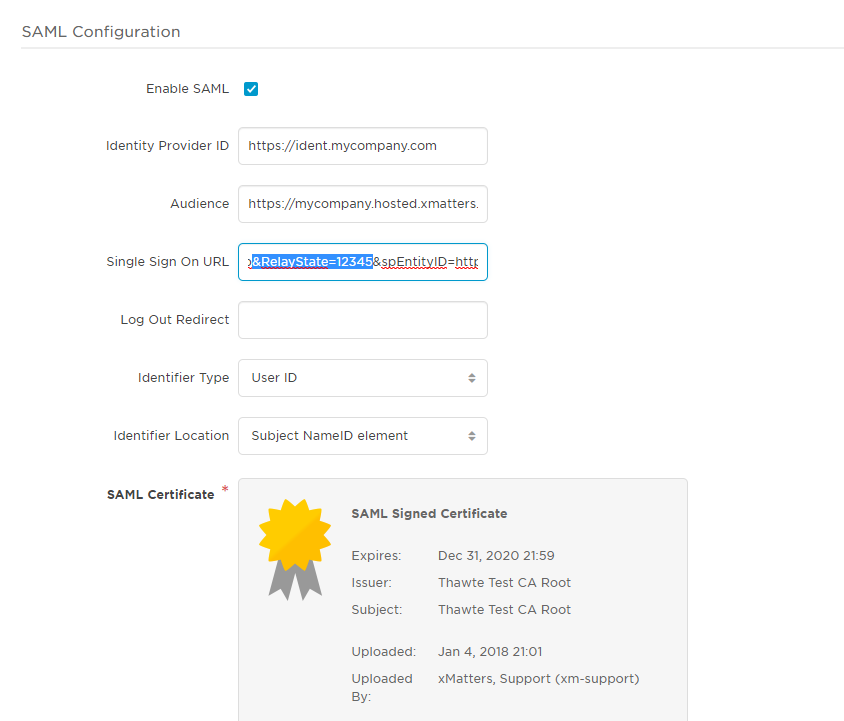This screenshot has width=844, height=721.
Task: Focus the Audience URL input
Action: coord(363,204)
